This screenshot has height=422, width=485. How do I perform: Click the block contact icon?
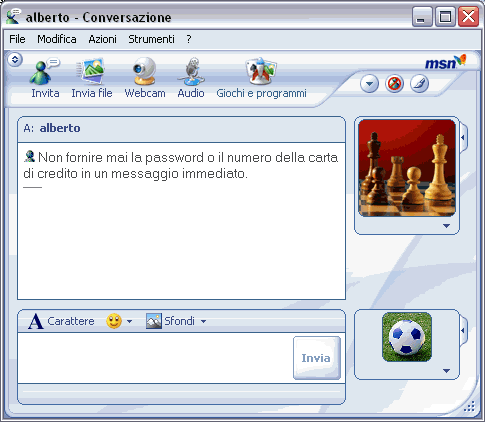coord(394,83)
